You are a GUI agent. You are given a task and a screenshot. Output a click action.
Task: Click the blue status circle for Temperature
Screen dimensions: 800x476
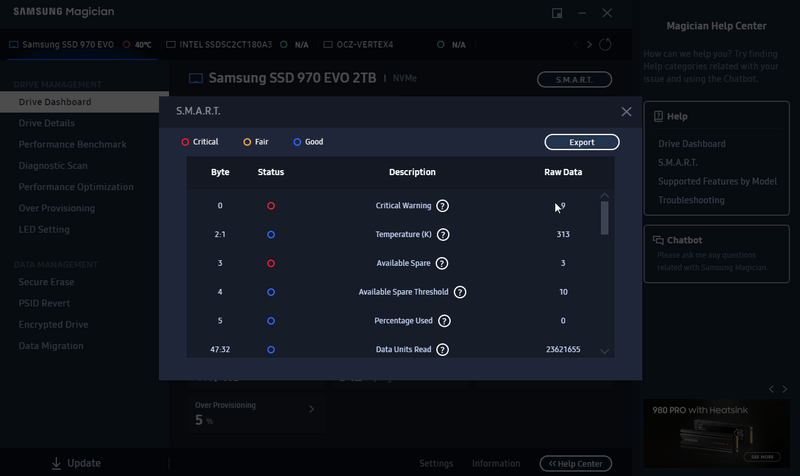click(x=271, y=235)
